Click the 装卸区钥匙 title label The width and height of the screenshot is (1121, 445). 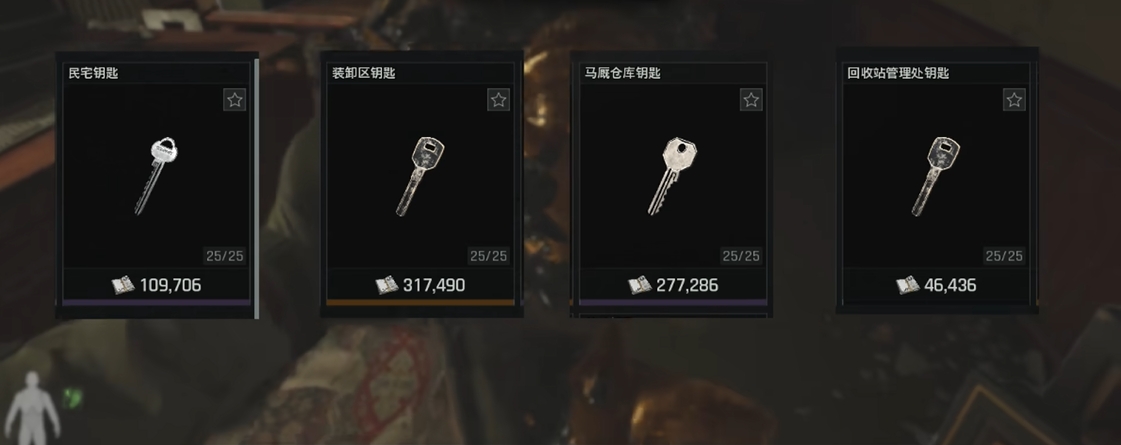364,73
